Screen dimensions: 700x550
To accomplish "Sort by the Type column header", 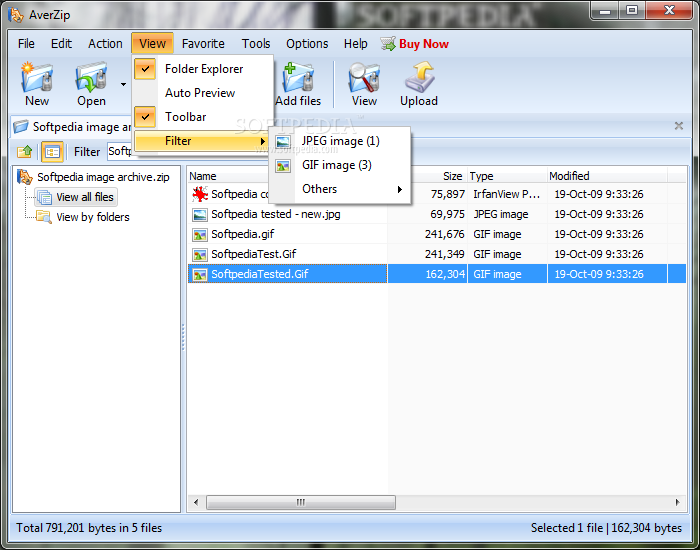I will pyautogui.click(x=507, y=176).
